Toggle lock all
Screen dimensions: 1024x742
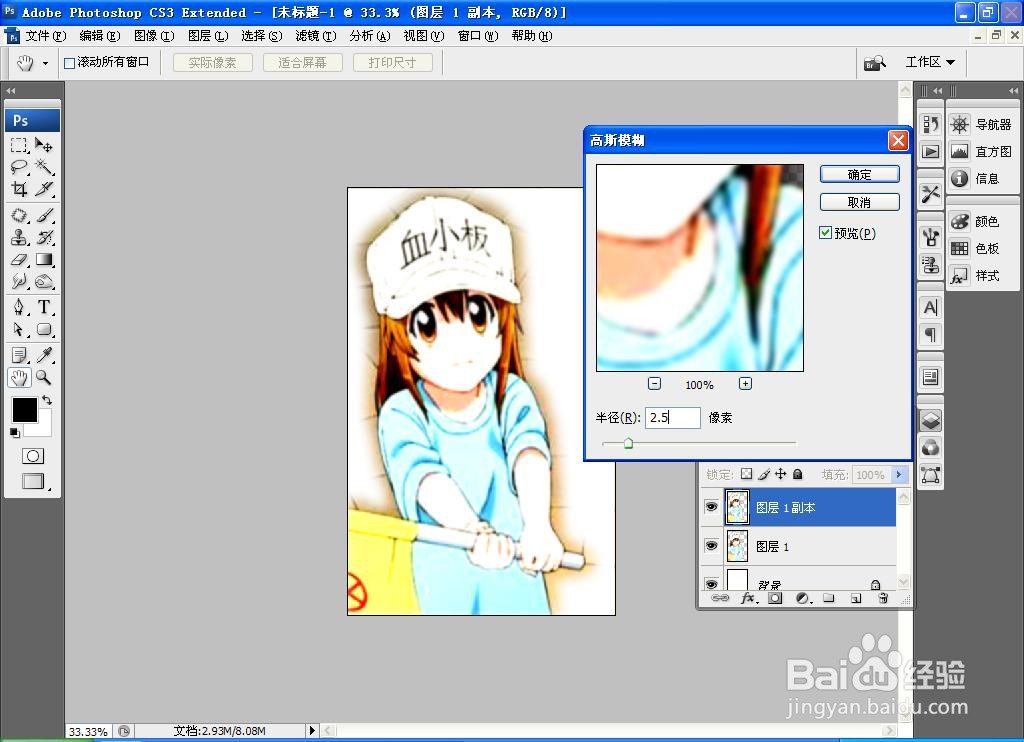point(797,474)
